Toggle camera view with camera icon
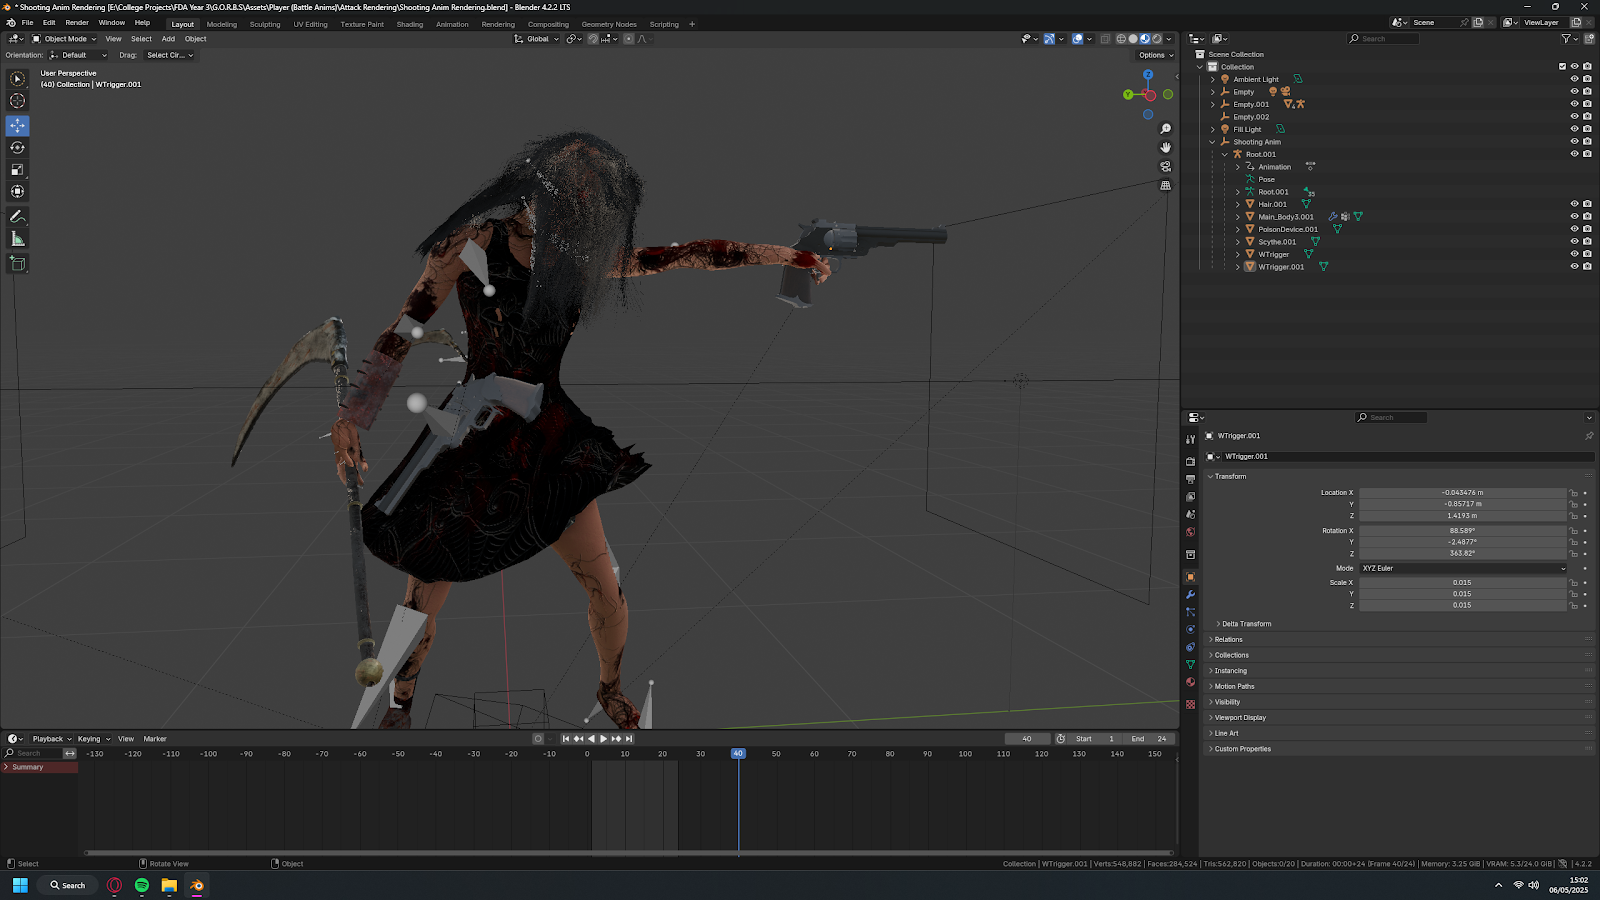The image size is (1600, 900). [1165, 167]
